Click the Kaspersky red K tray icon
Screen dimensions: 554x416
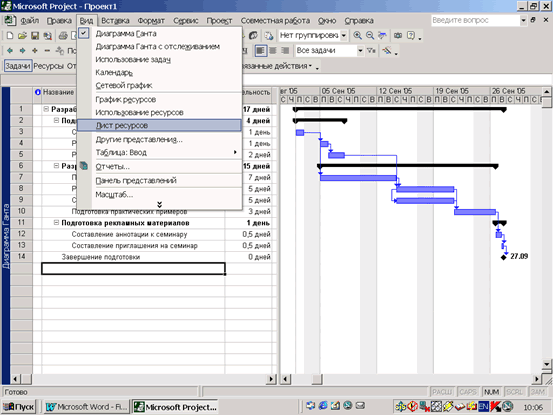(x=496, y=407)
